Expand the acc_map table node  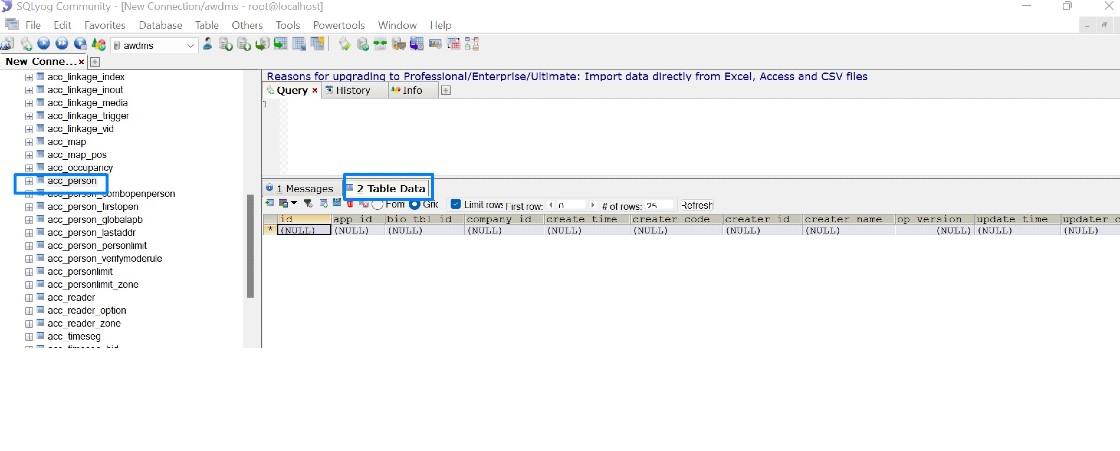point(29,142)
